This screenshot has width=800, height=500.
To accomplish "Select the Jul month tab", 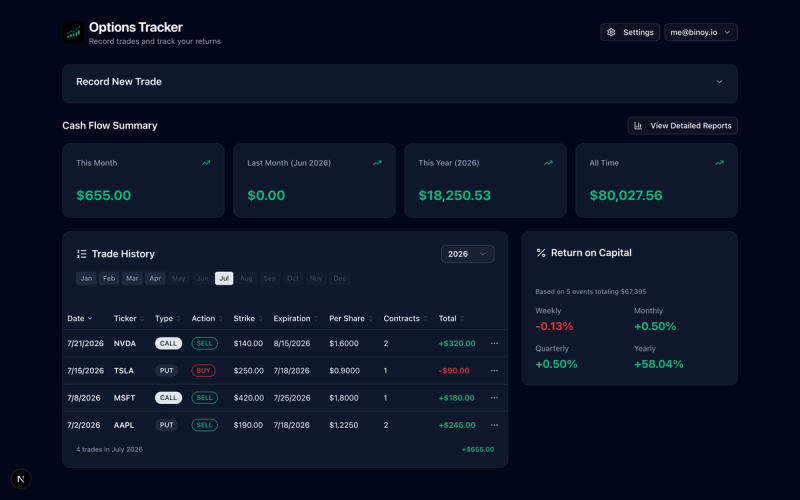I will click(x=224, y=278).
